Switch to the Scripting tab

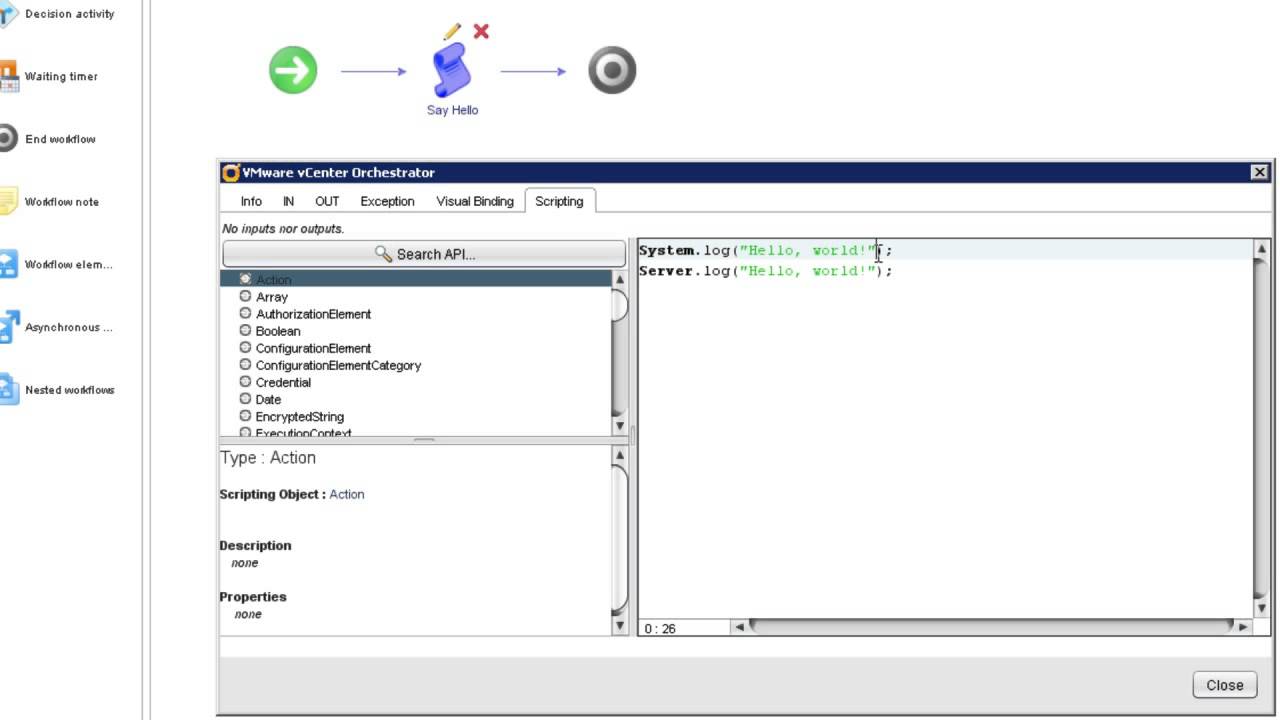coord(559,201)
